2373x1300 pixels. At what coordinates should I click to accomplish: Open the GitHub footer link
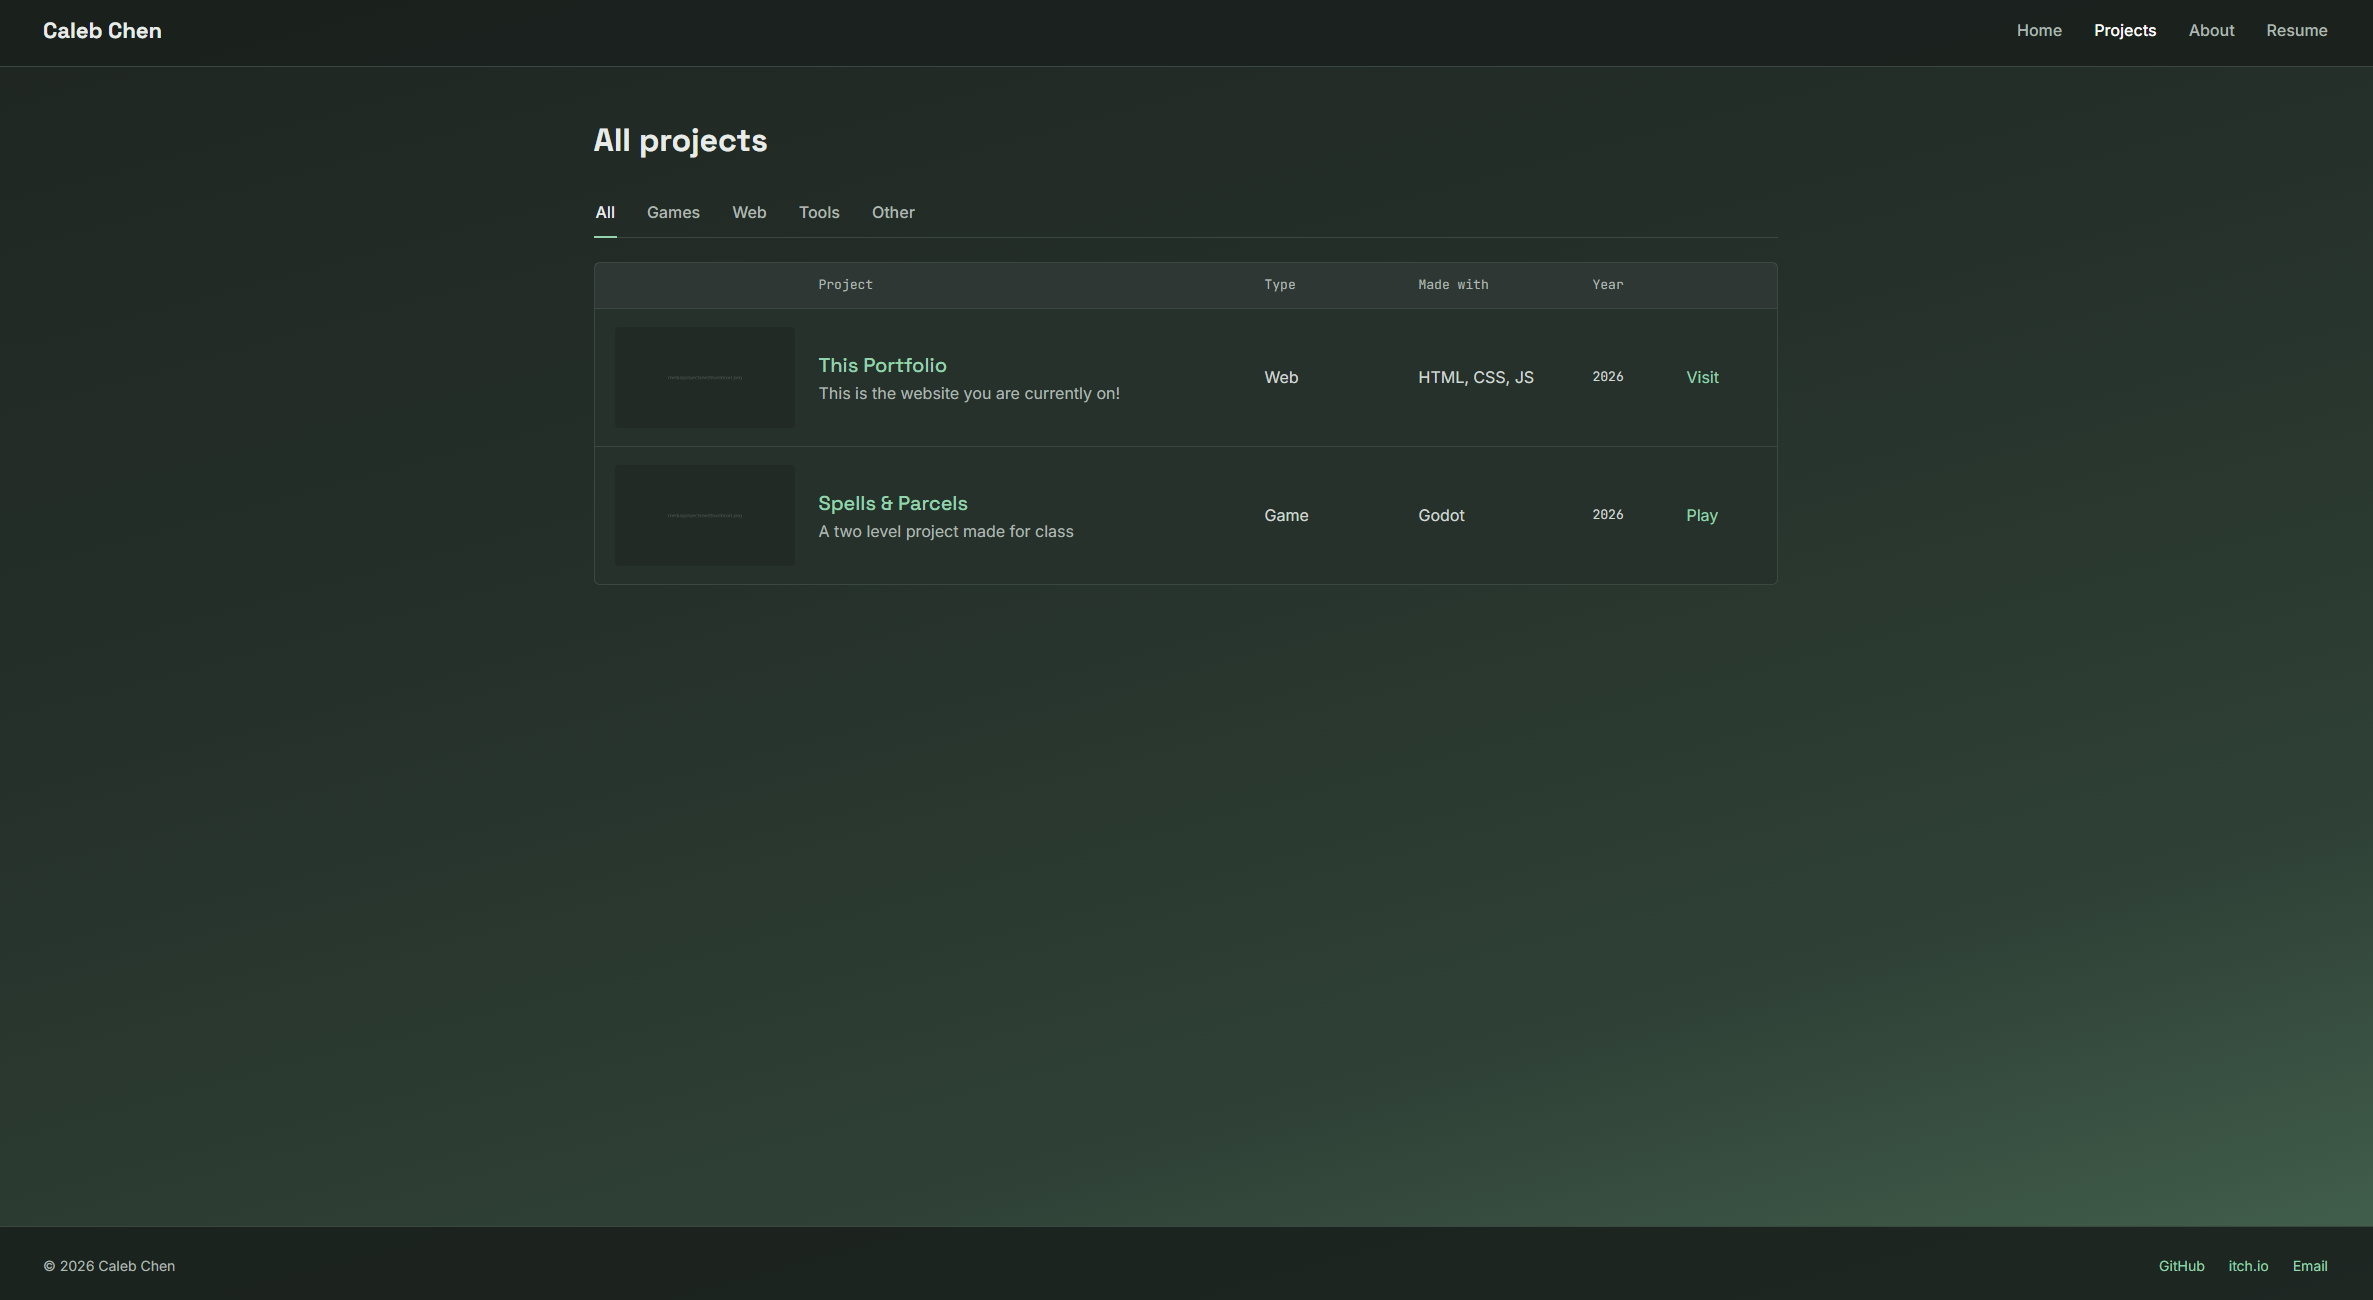click(2181, 1266)
